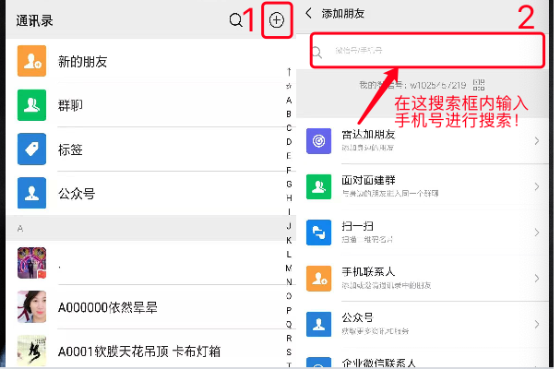Screen dimensions: 554x369
Task: Tap 手机联系人 orange icon
Action: (x=319, y=279)
